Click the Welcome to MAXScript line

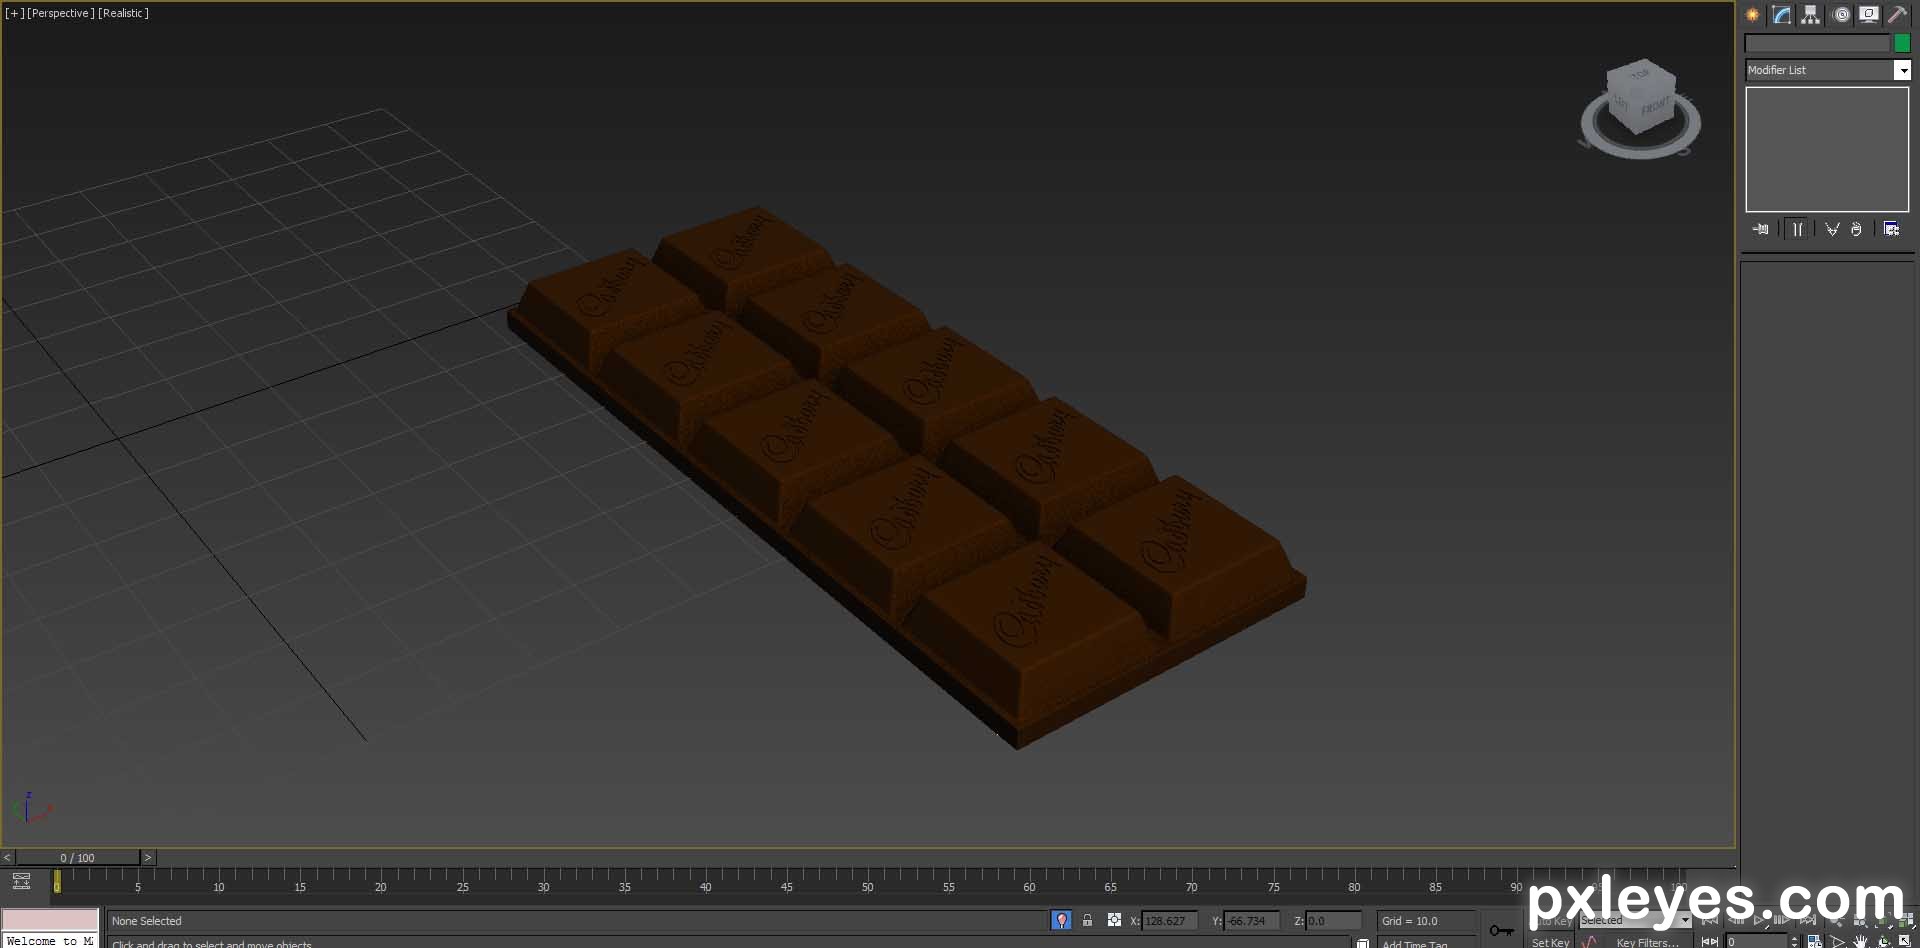click(x=49, y=941)
